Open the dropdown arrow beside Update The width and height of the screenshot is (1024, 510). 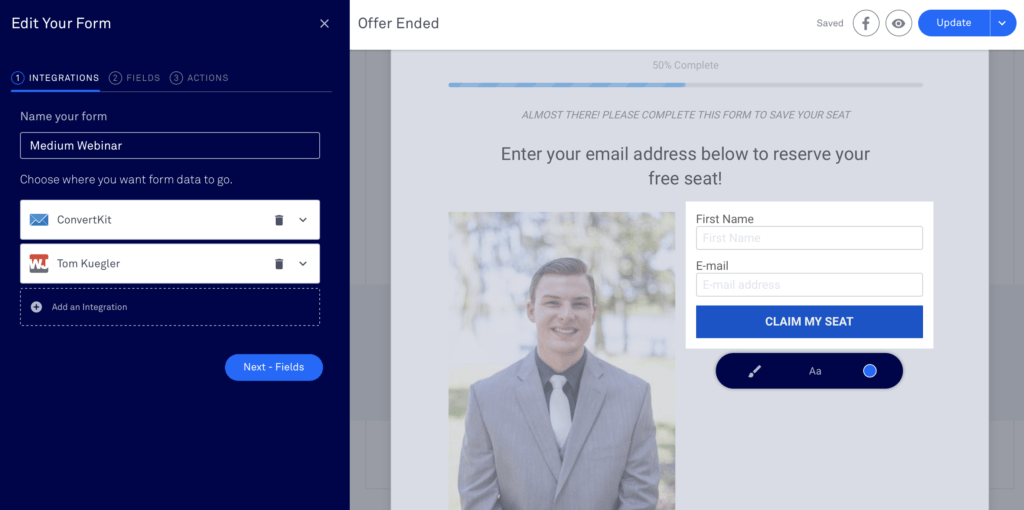1003,24
